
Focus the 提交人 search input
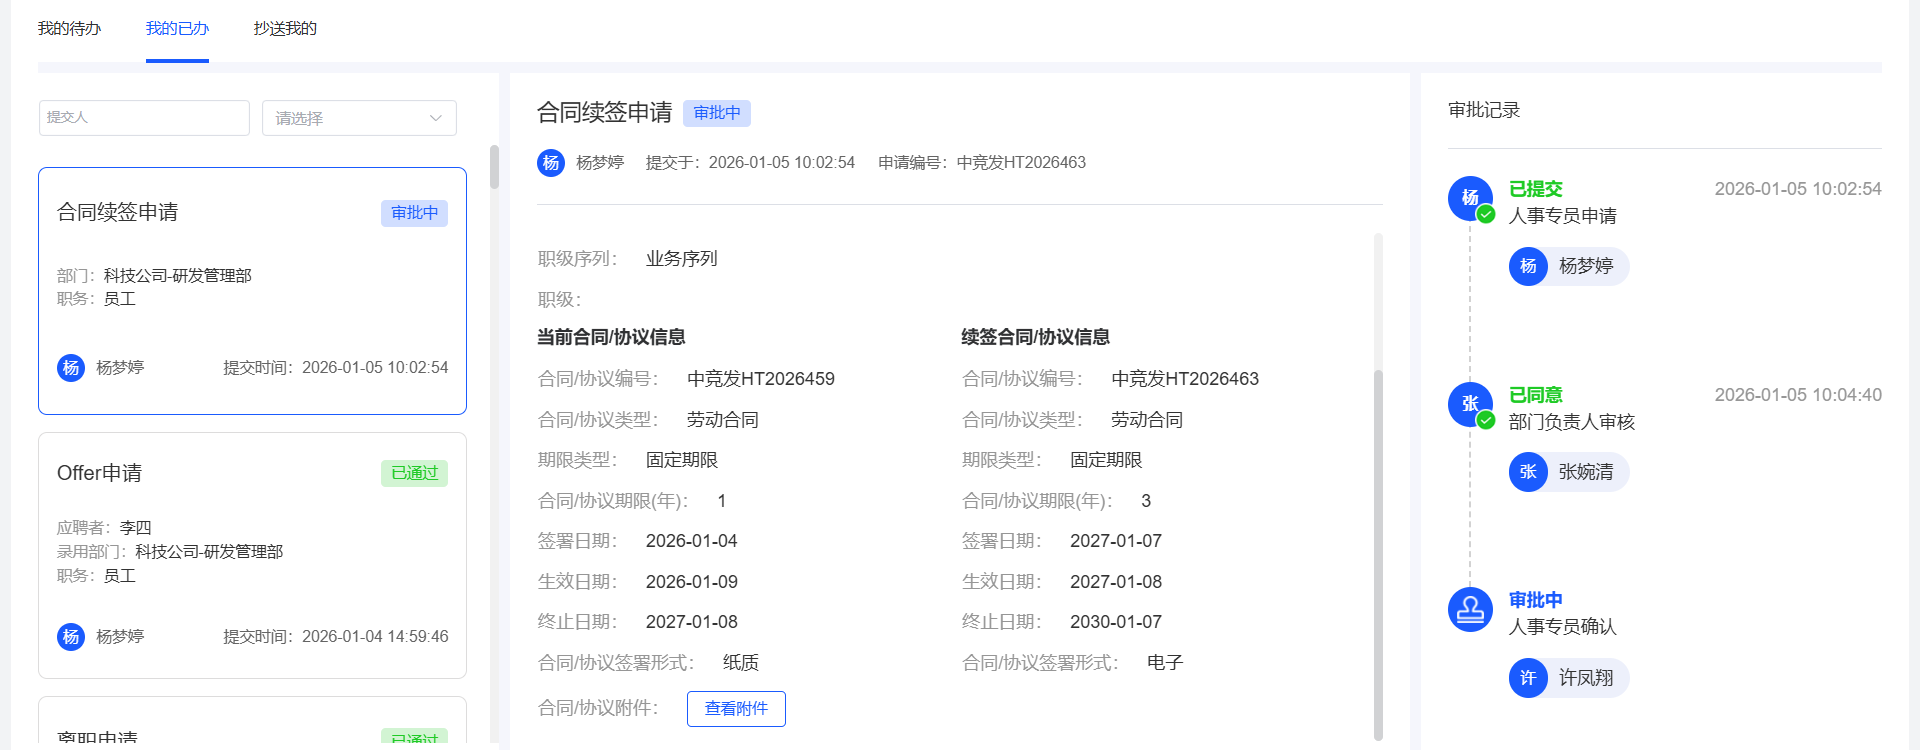coord(144,118)
